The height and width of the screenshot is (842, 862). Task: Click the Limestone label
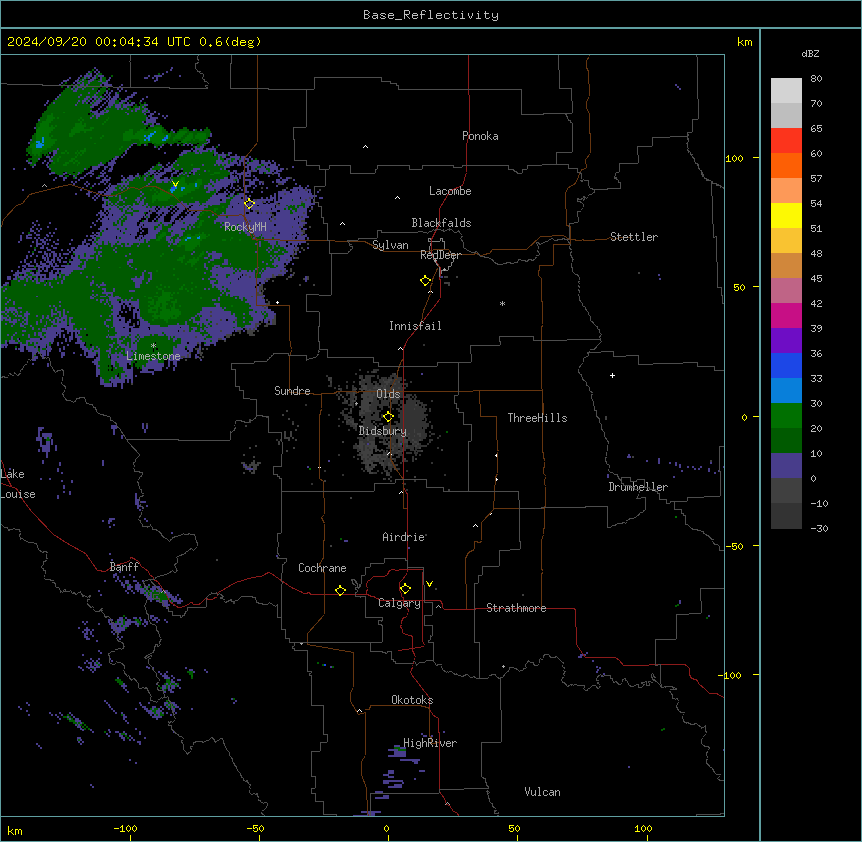[x=153, y=356]
